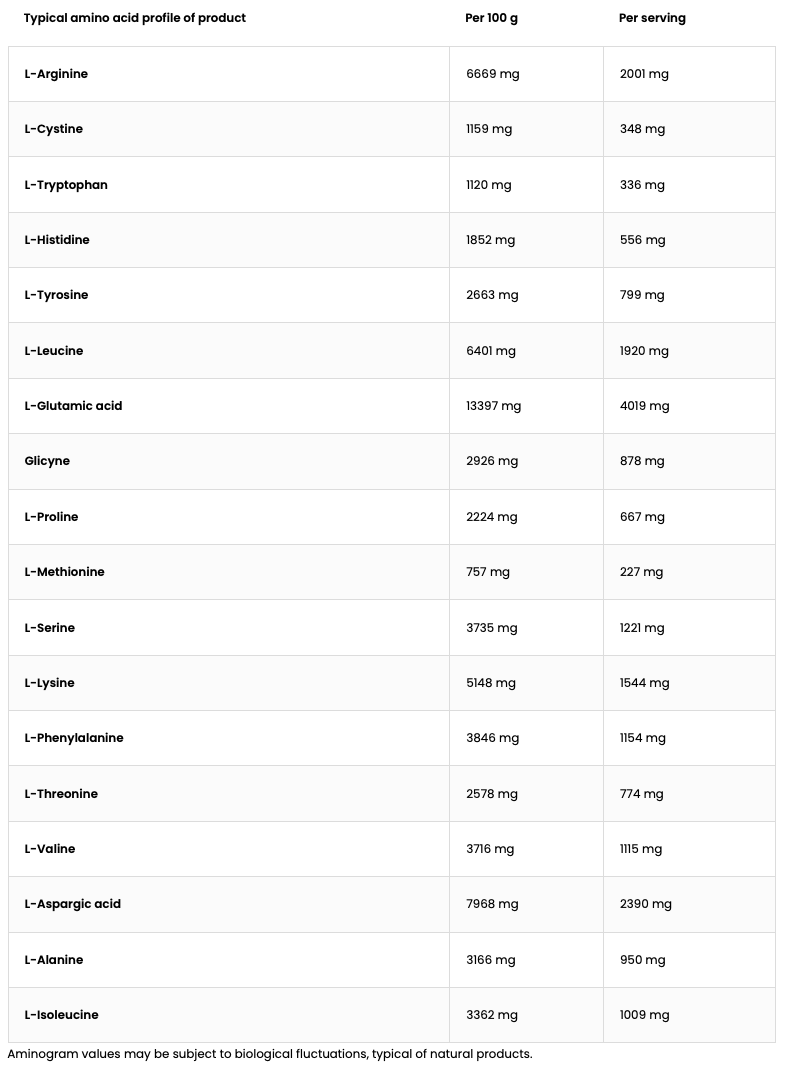The image size is (787, 1073).
Task: Click the L-Arginine row label
Action: point(56,74)
